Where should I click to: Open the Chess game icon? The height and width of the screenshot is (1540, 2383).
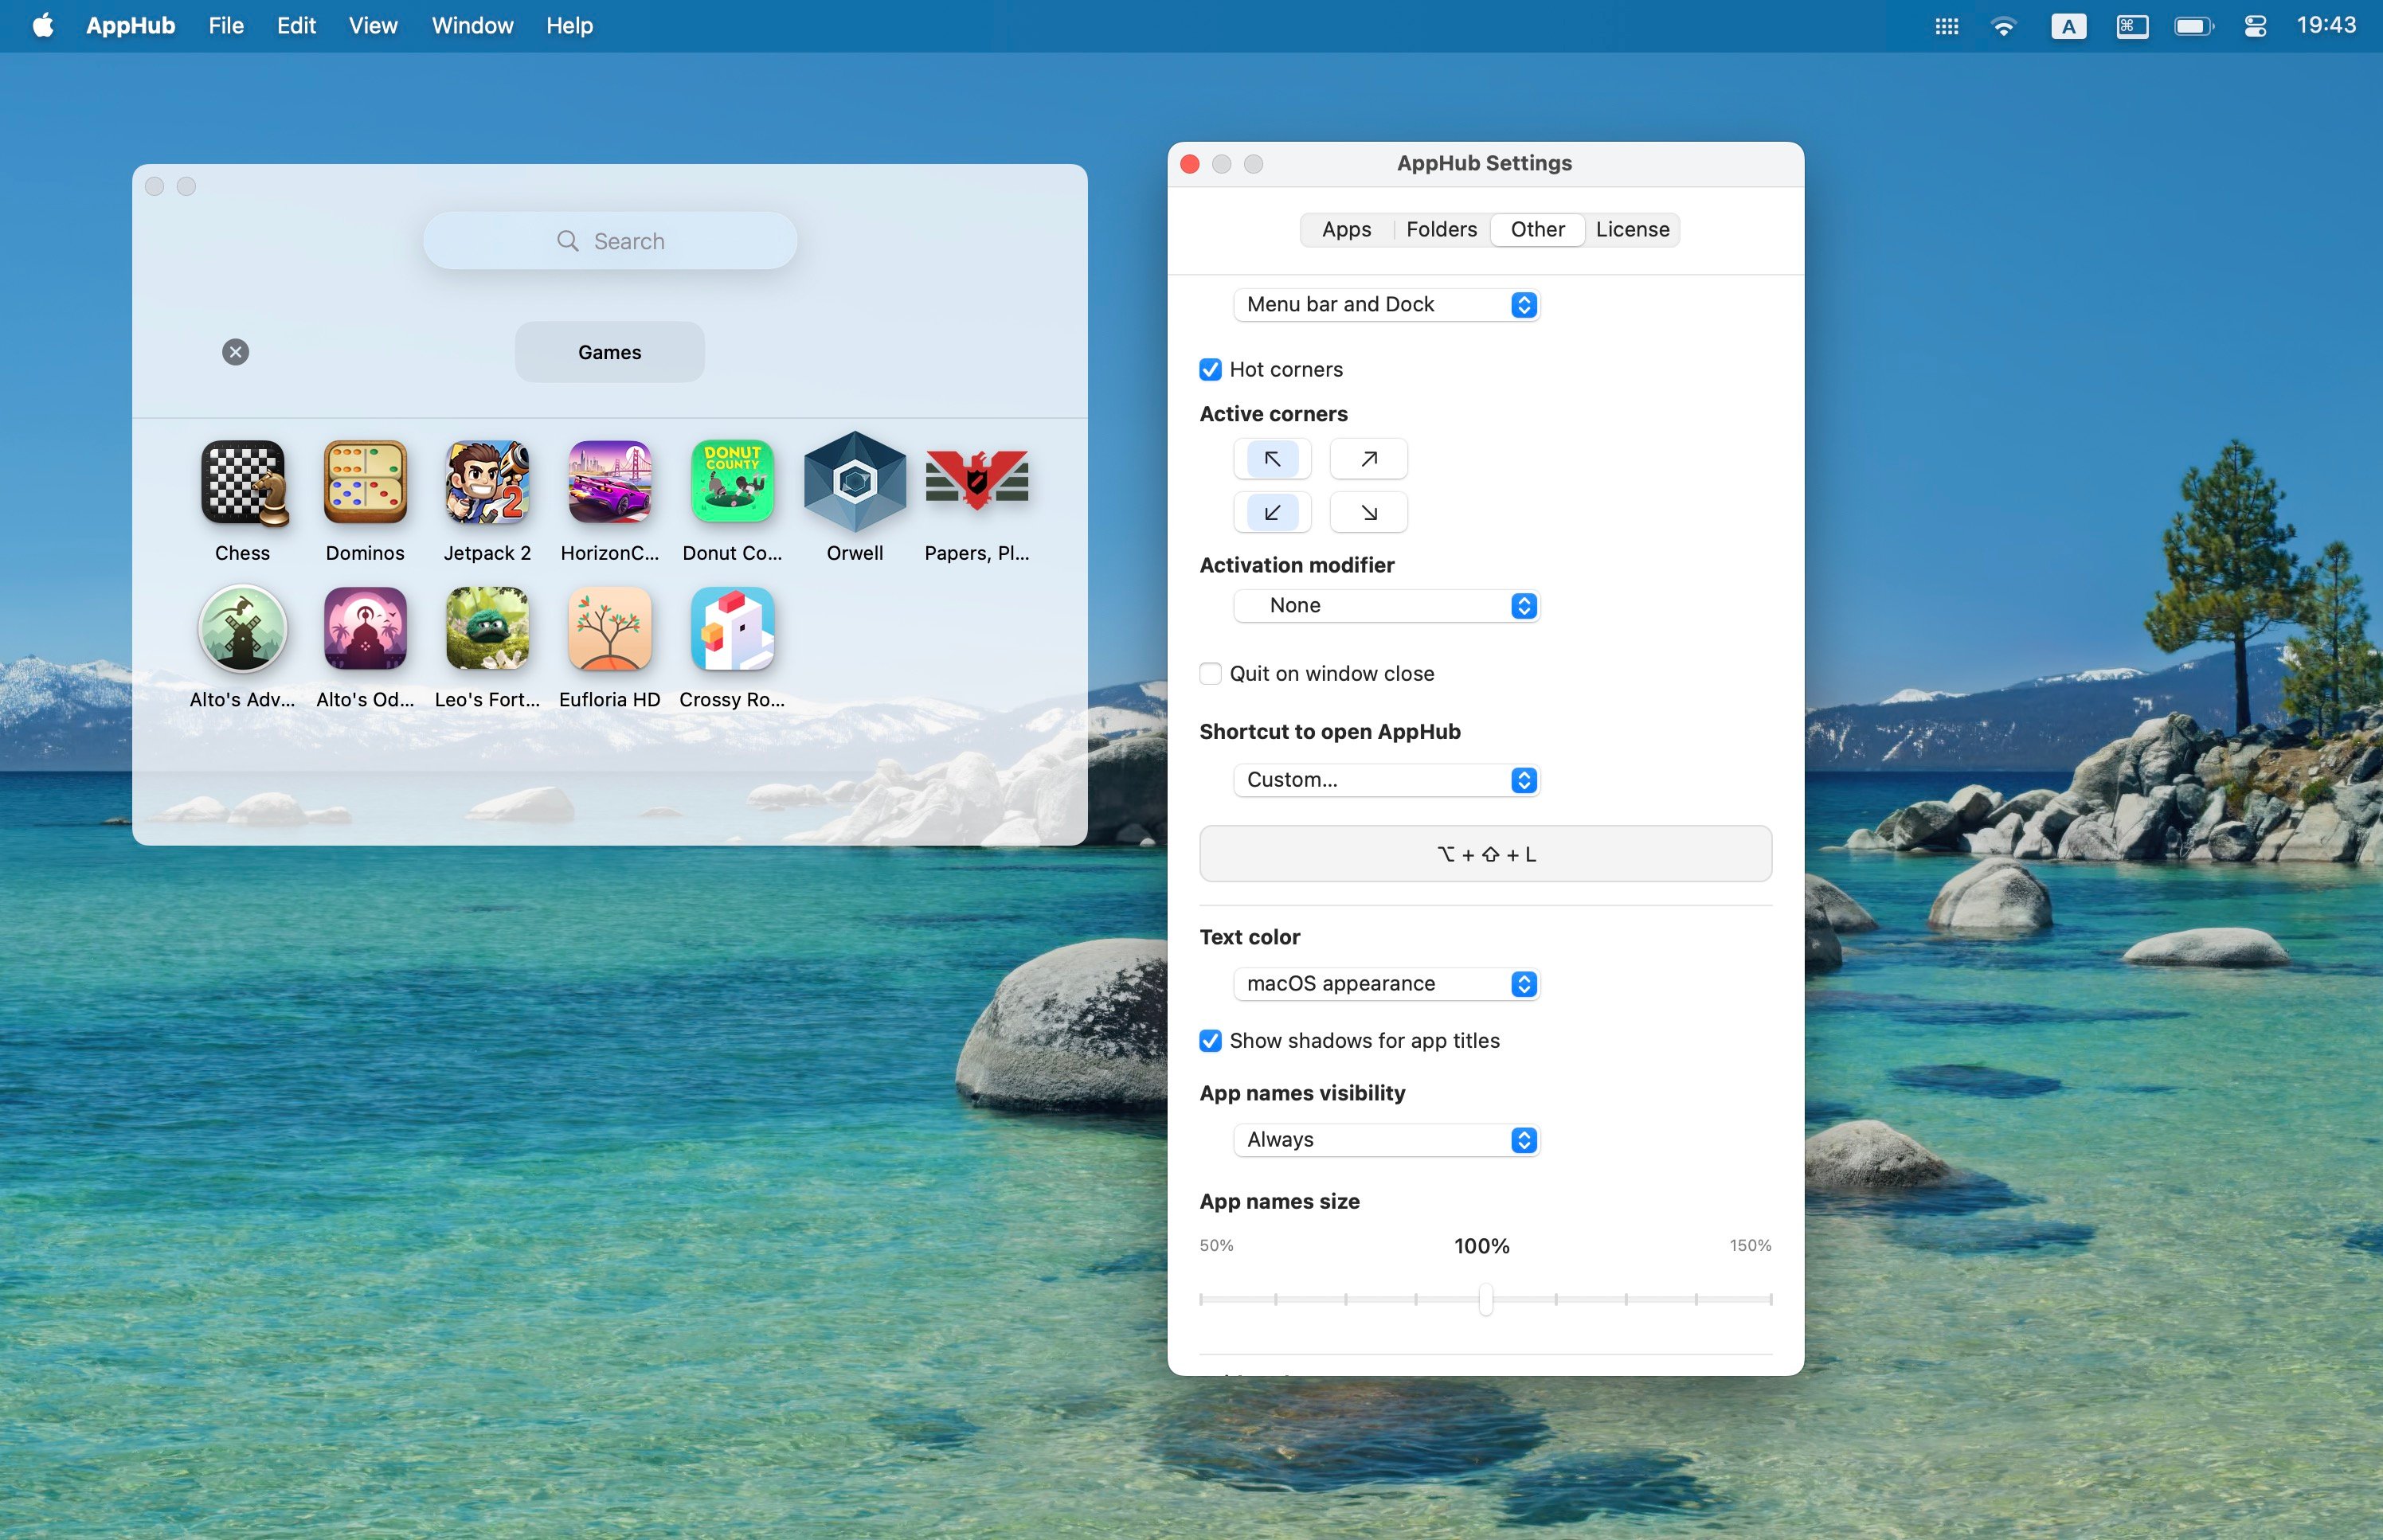coord(243,483)
